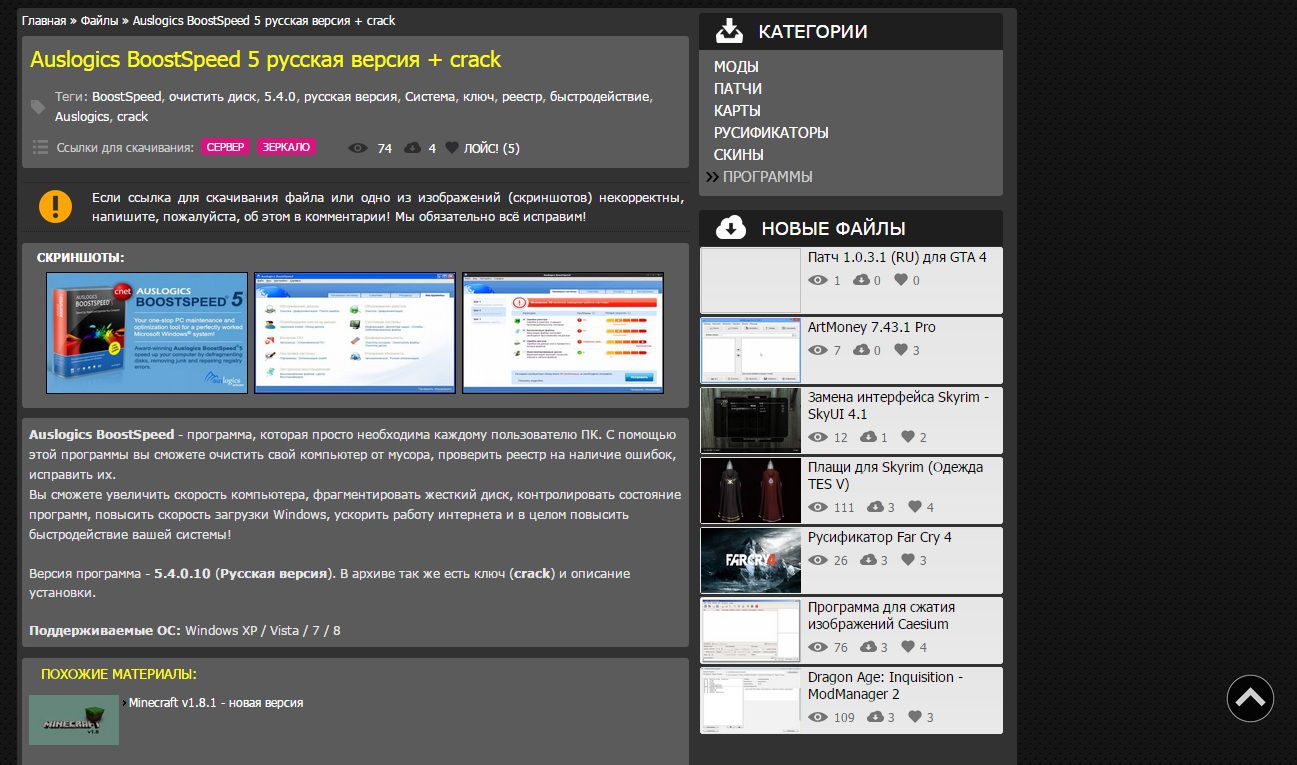Open Замена интерфейса Skyrim - SkyUI 4.1
This screenshot has height=765, width=1297.
[x=898, y=405]
